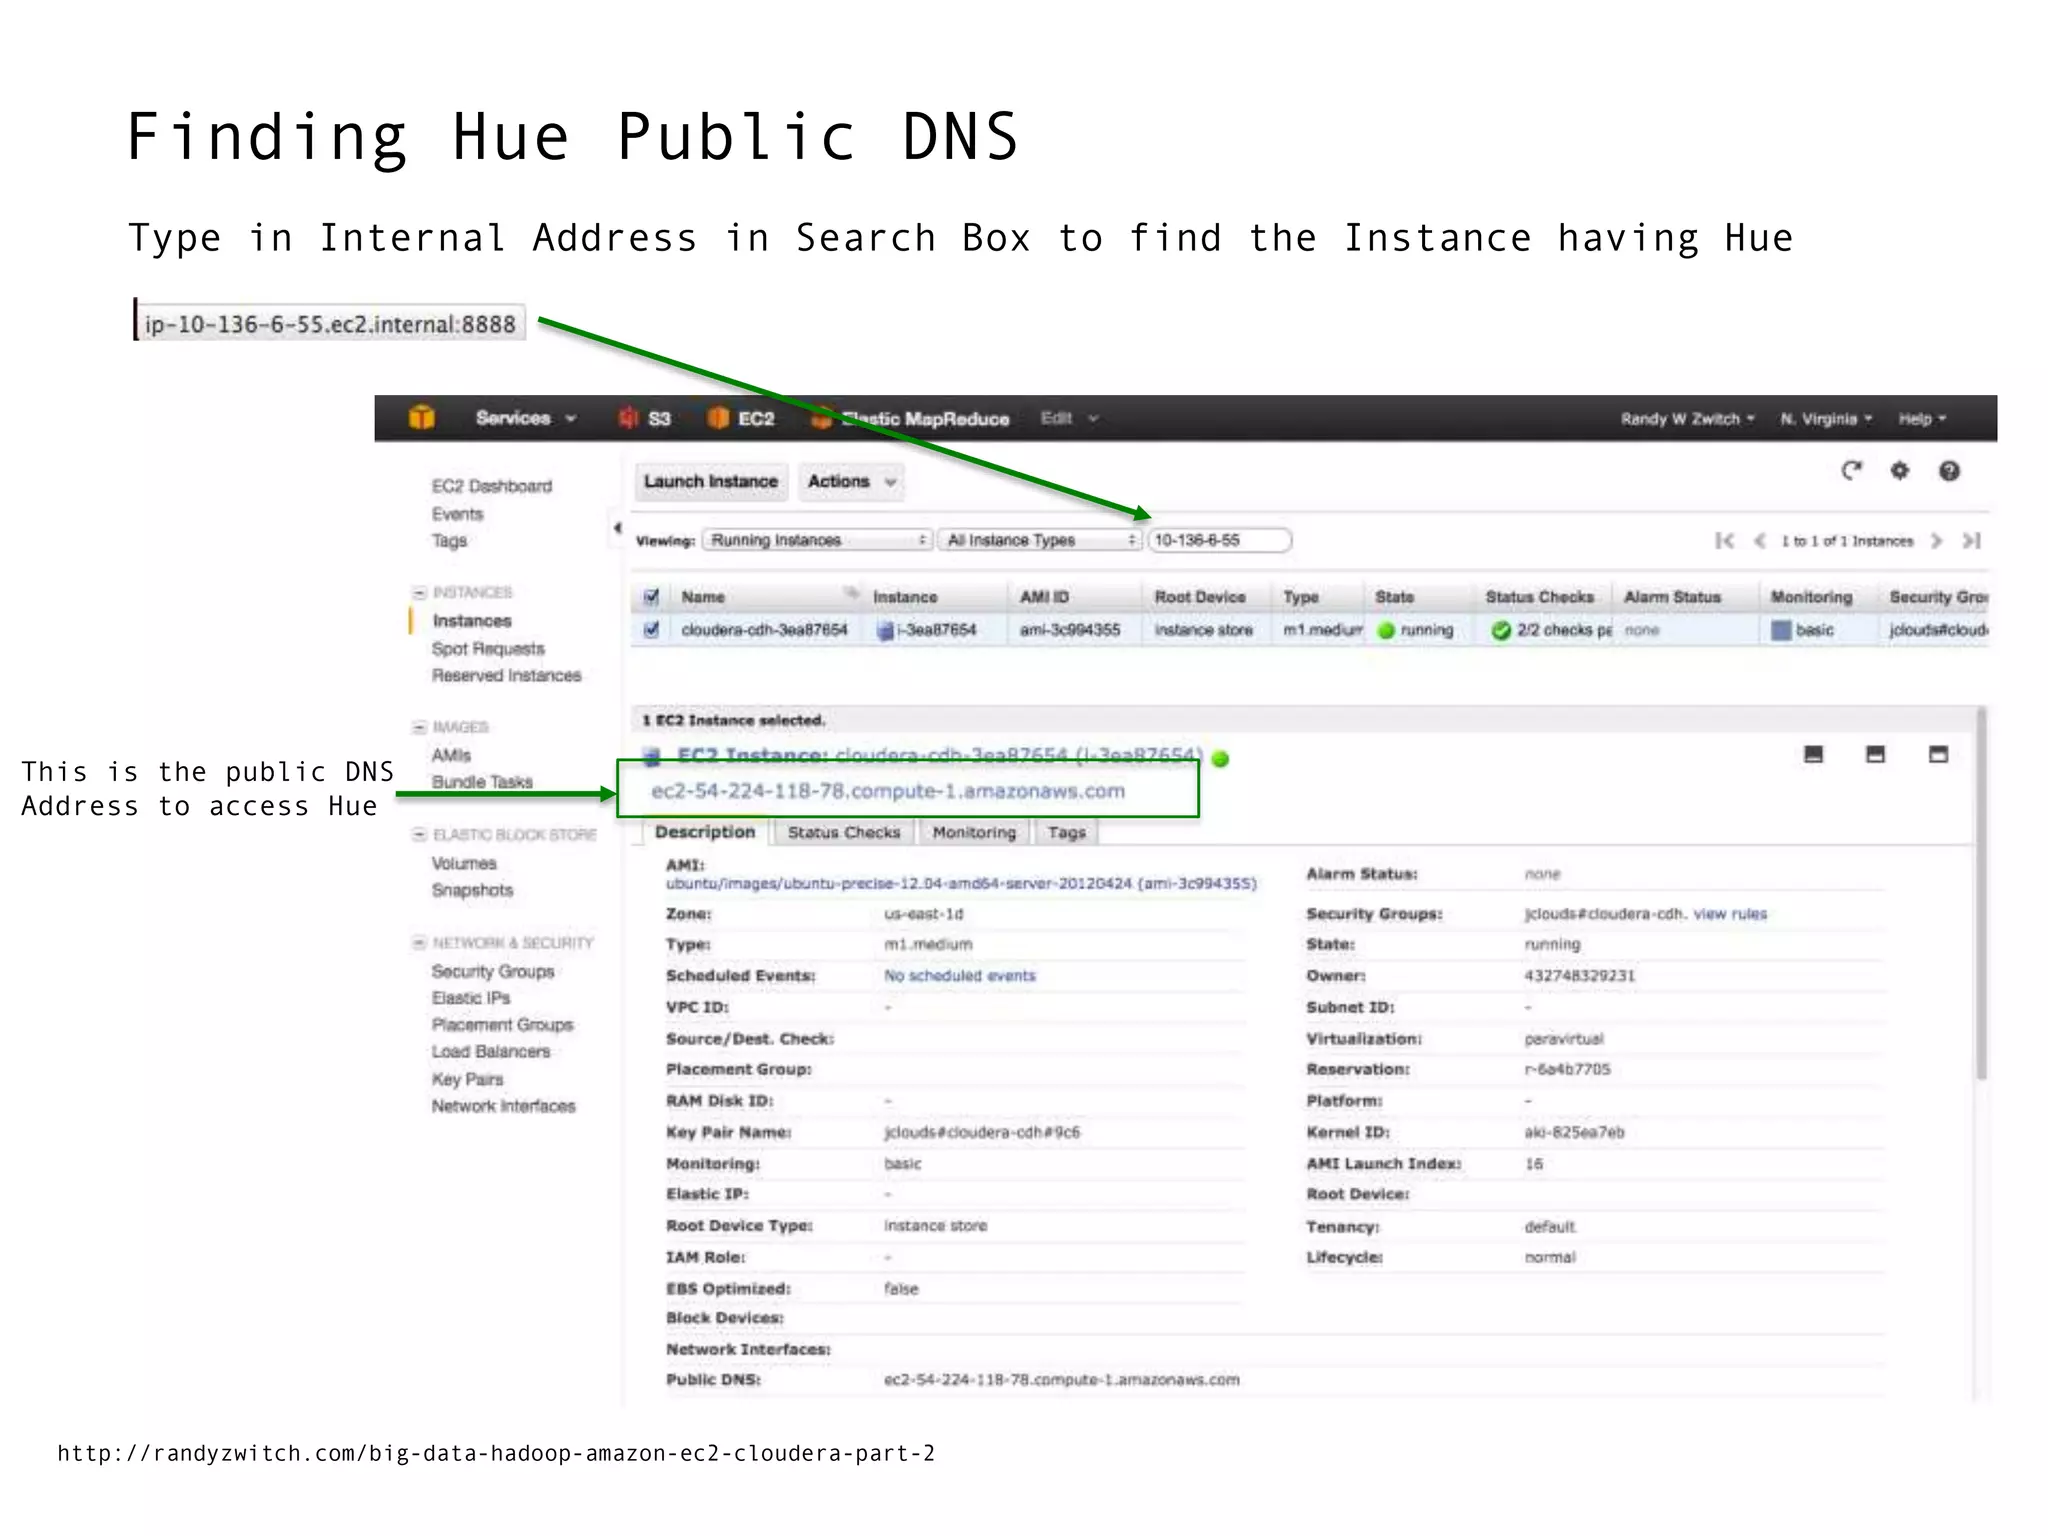Click the green 2/2 checks status icon
This screenshot has height=1536, width=2048.
(x=1501, y=630)
